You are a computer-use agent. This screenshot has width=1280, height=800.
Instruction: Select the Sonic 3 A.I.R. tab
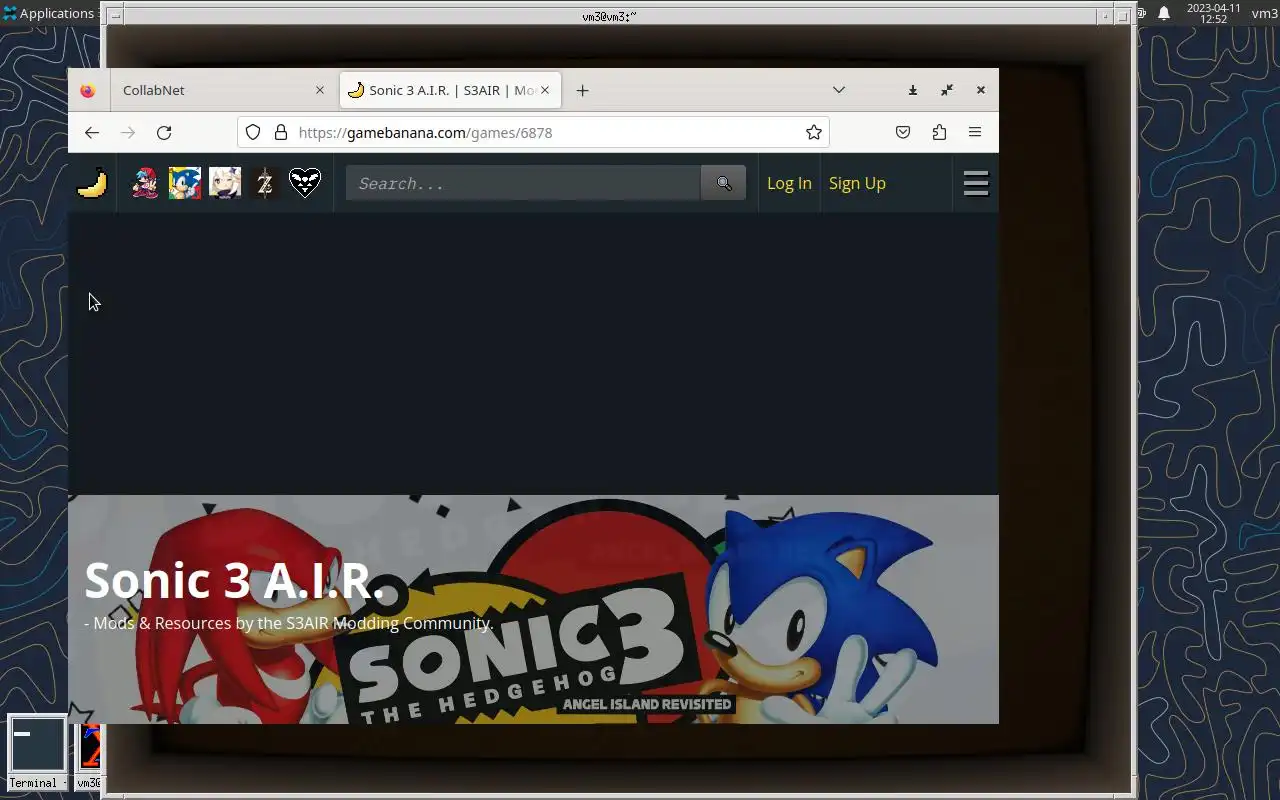[x=450, y=90]
